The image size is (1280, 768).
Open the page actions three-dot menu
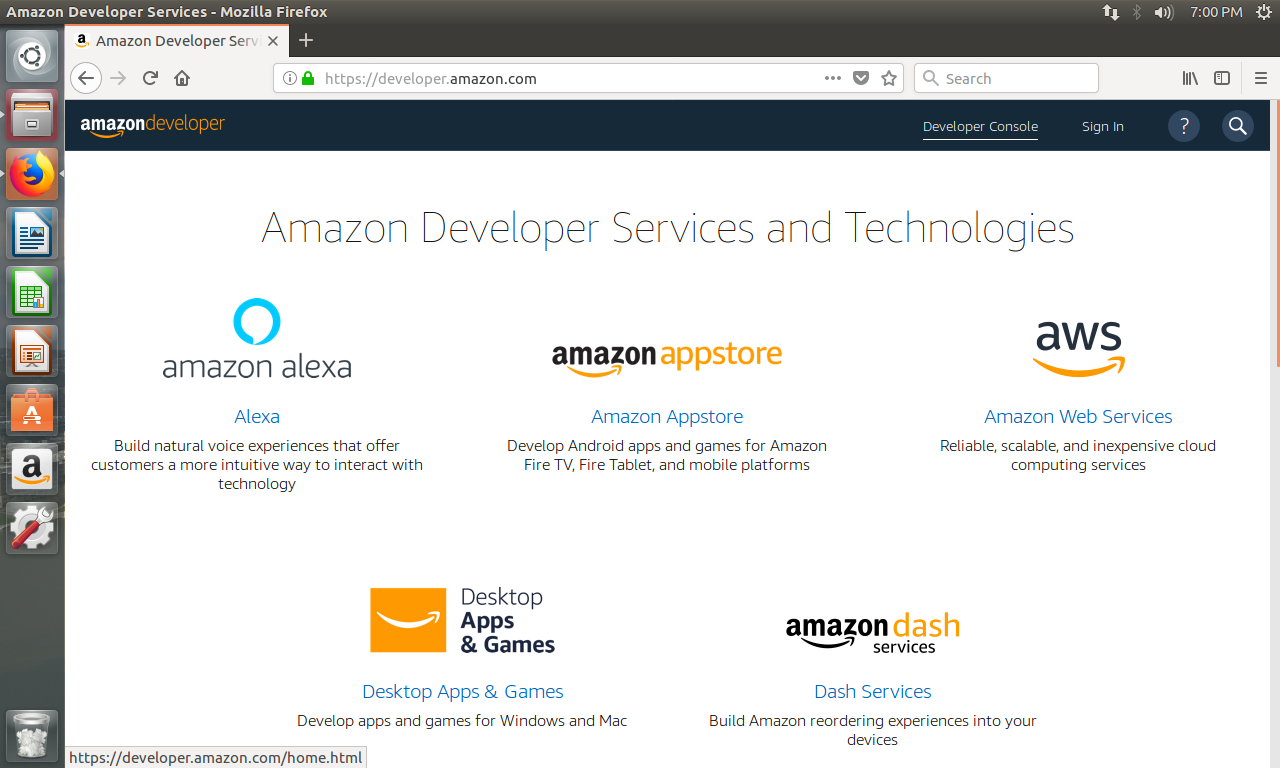pos(833,78)
